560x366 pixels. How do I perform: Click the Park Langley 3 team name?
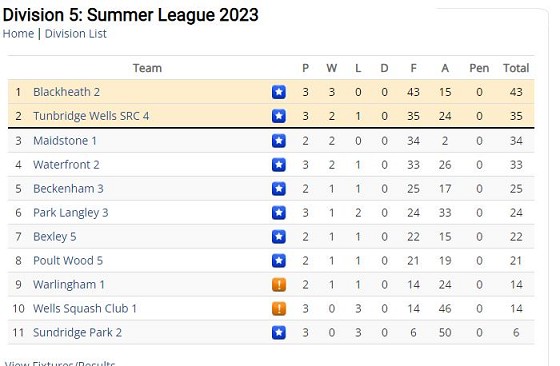pyautogui.click(x=70, y=213)
